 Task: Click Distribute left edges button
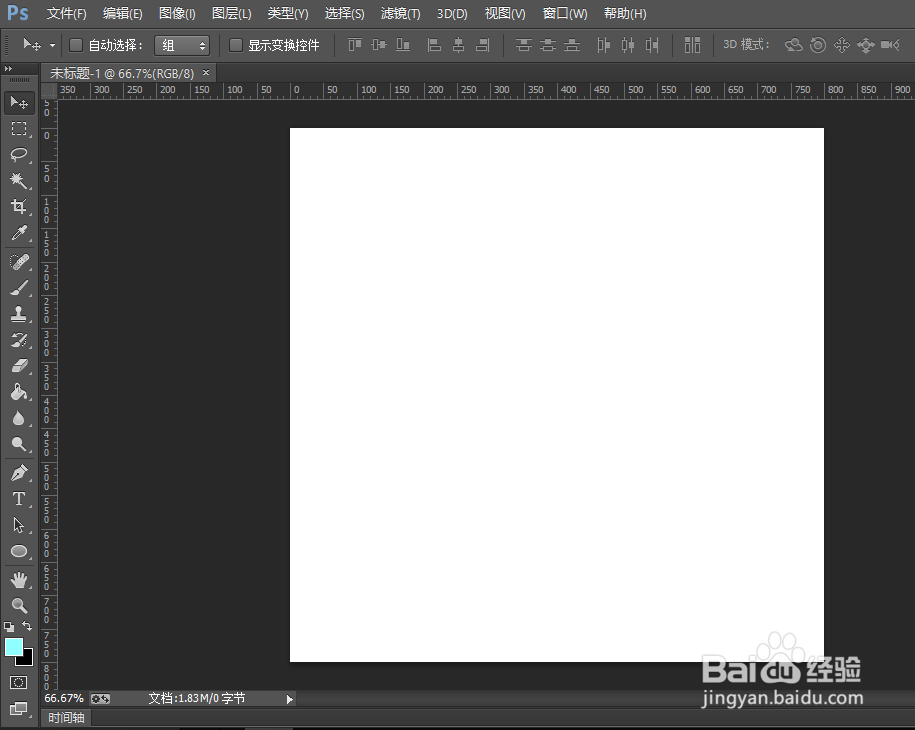603,45
